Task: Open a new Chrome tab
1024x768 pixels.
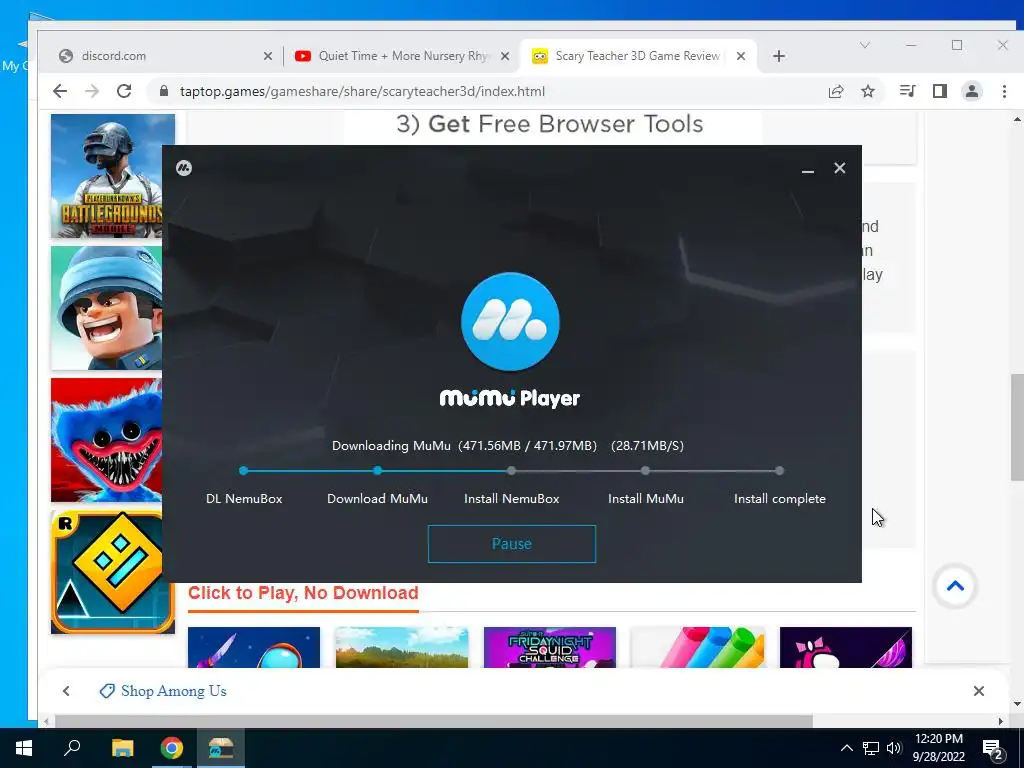Action: click(778, 56)
